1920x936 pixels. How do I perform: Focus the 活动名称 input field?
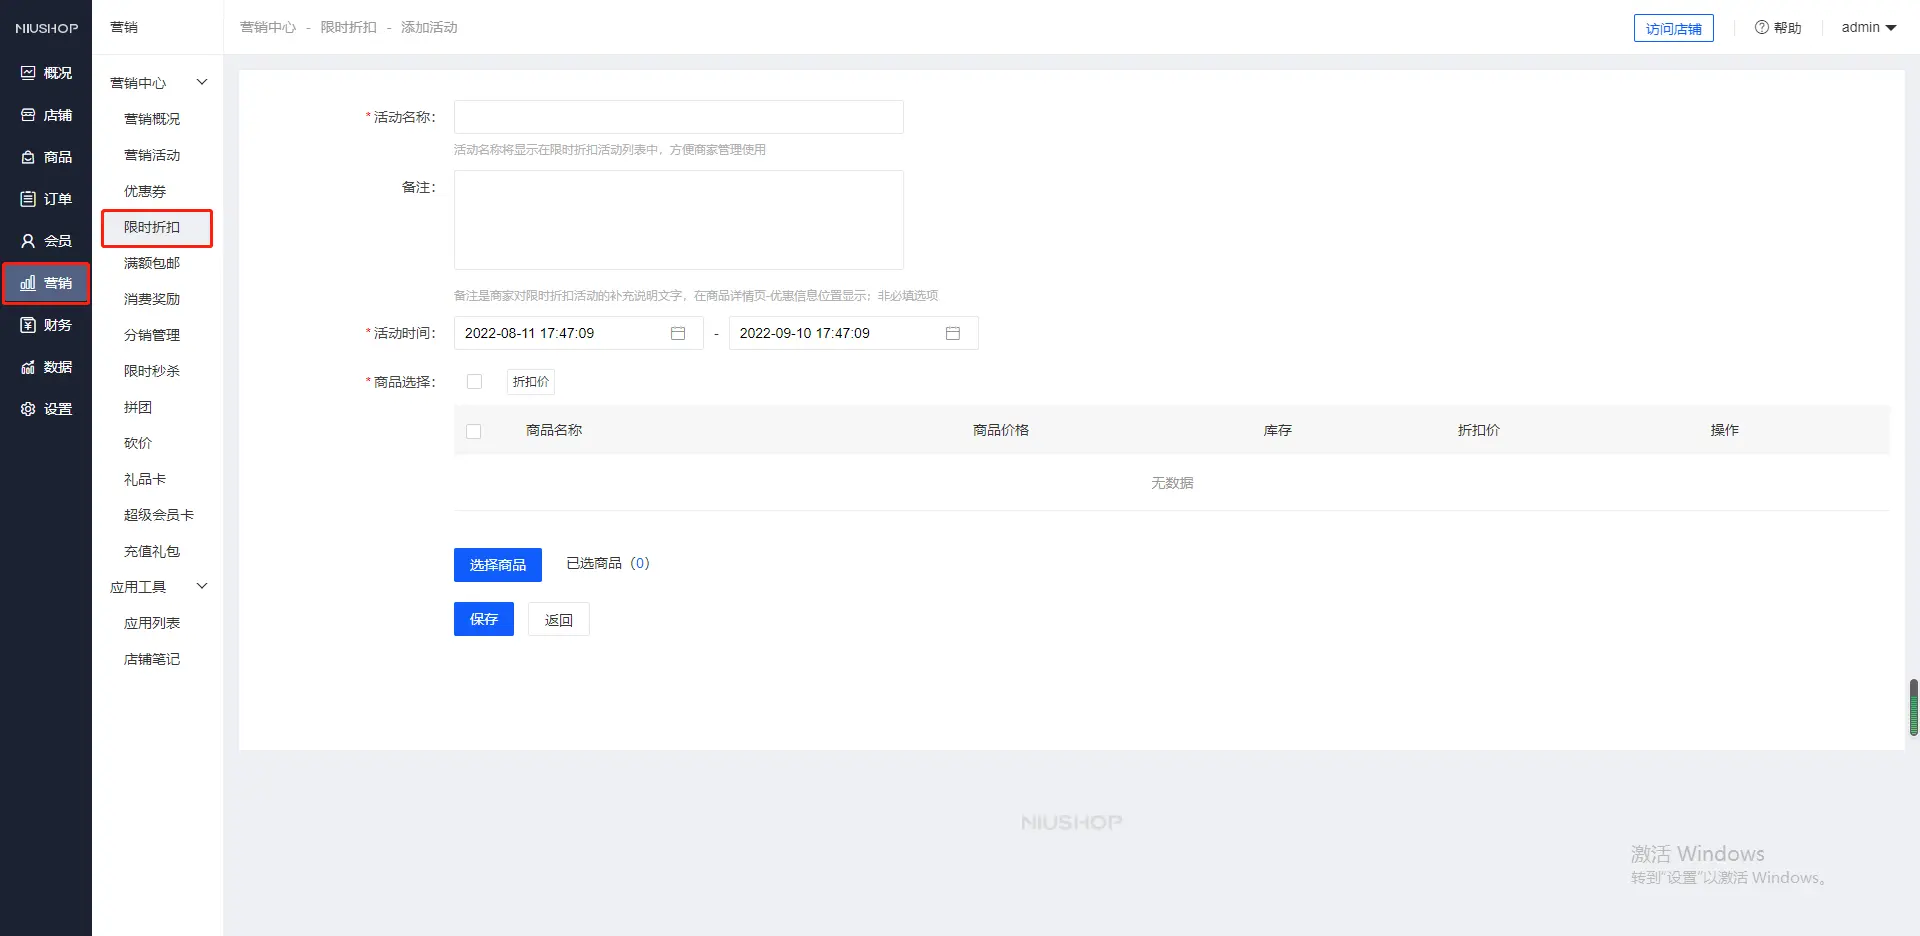(x=678, y=117)
